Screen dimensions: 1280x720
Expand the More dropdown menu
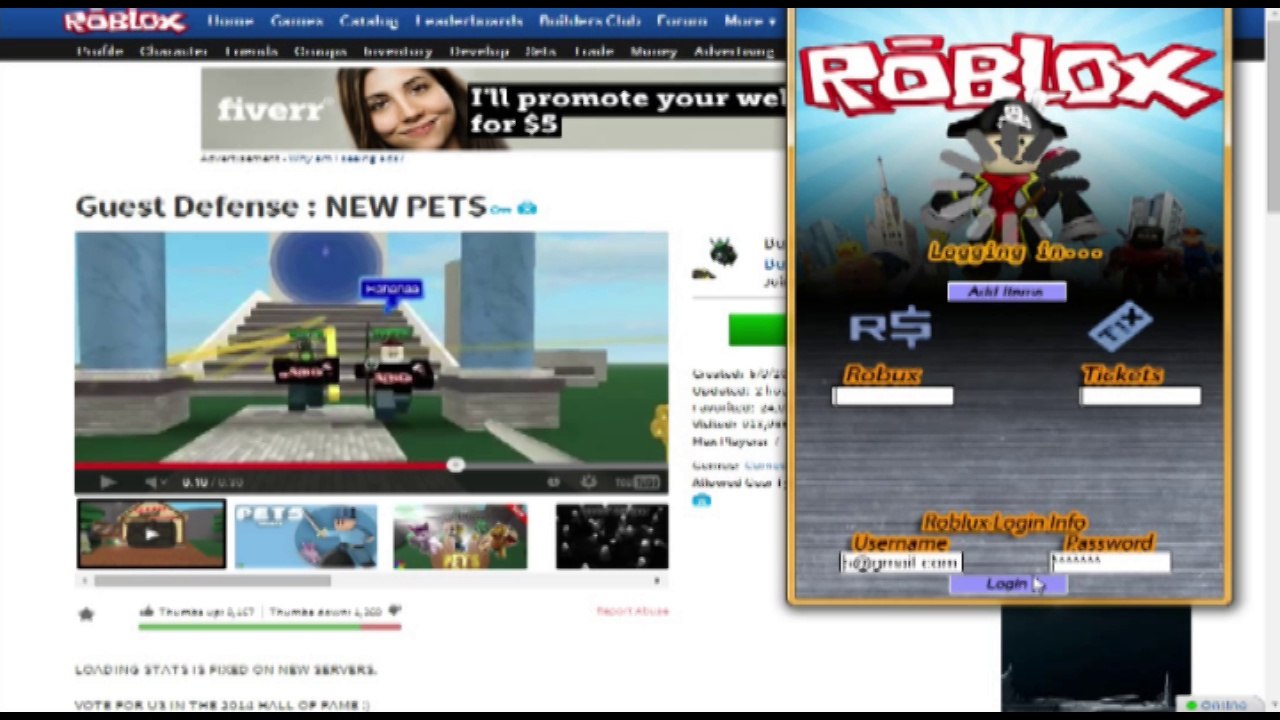tap(750, 21)
